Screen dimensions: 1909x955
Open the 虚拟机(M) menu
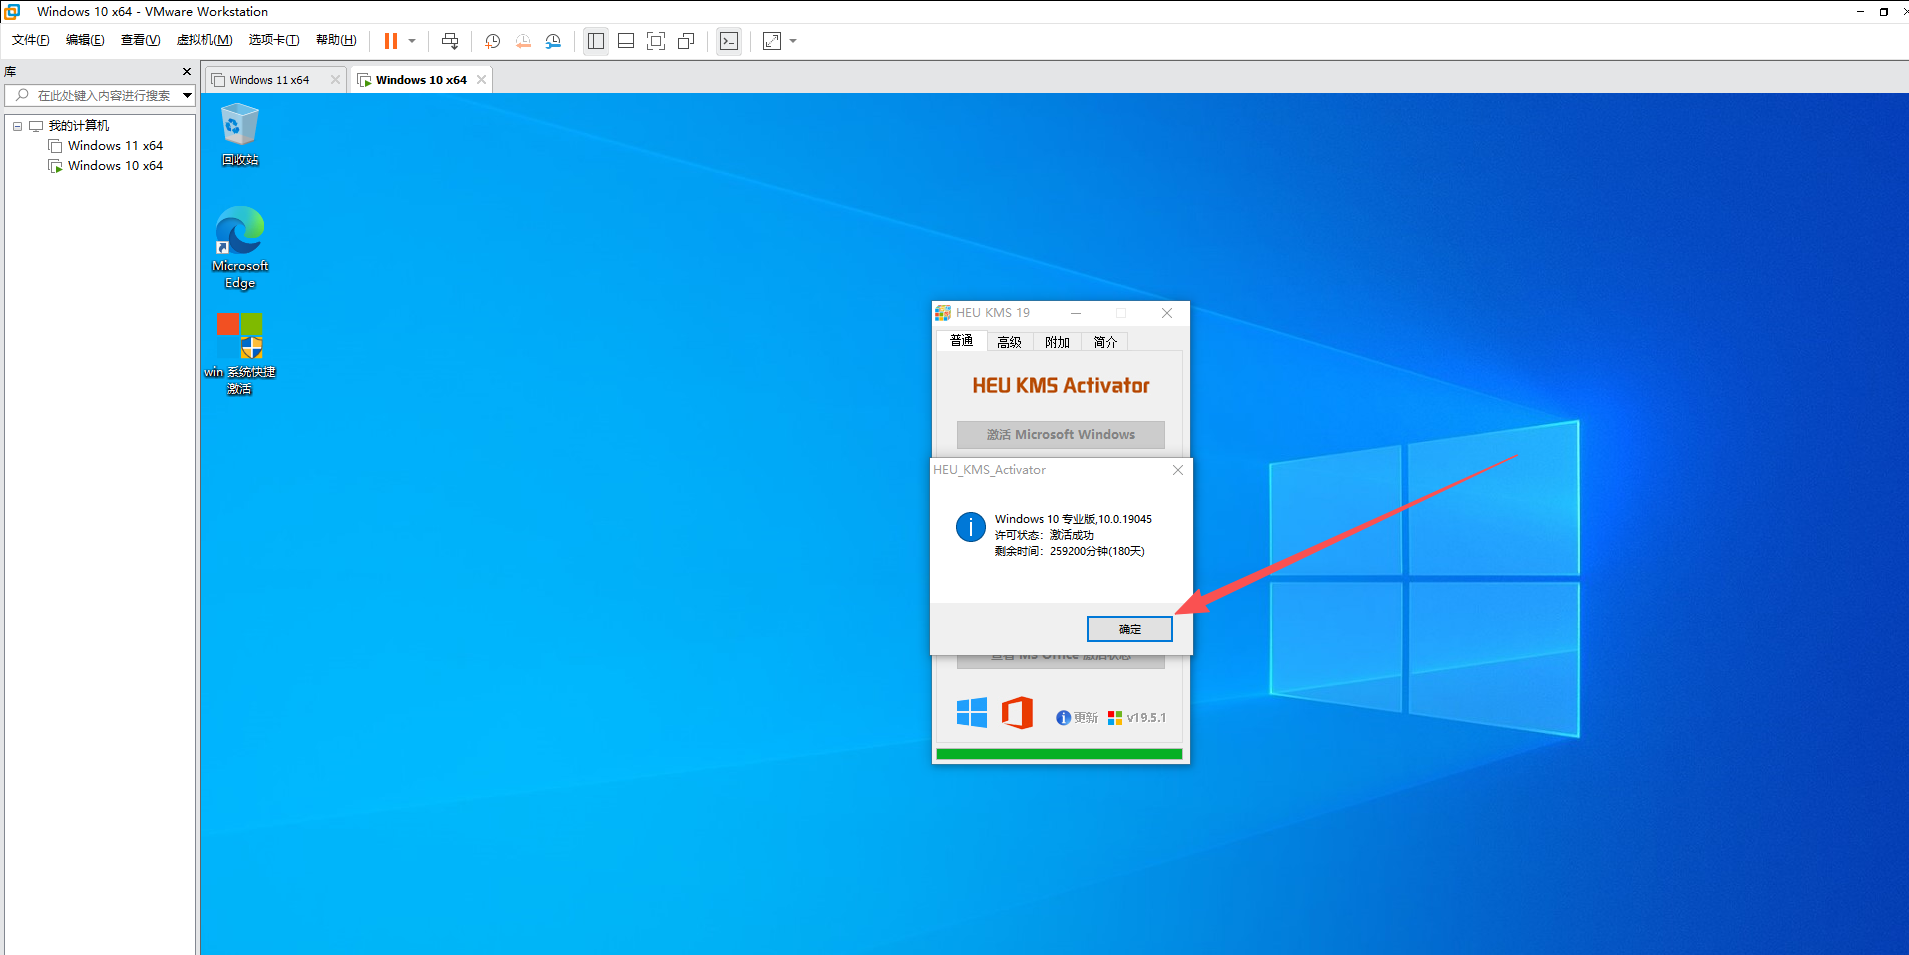[x=204, y=40]
